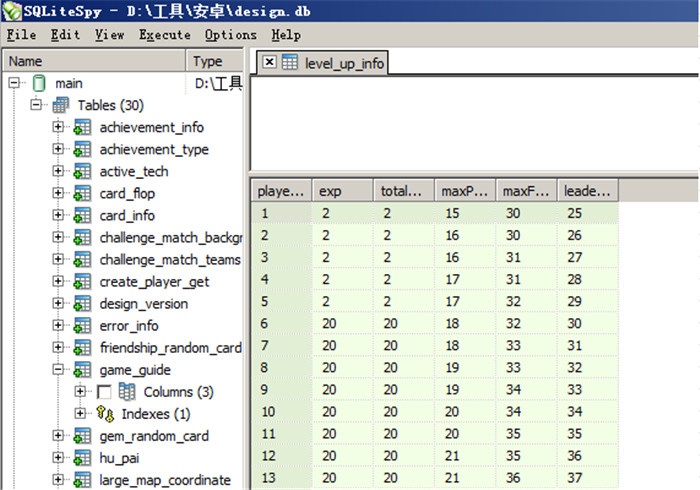The height and width of the screenshot is (490, 700).
Task: Open the File menu
Action: pyautogui.click(x=21, y=35)
